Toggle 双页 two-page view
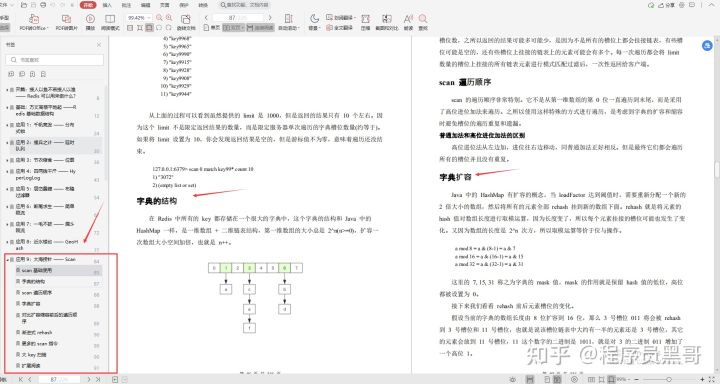The image size is (720, 384). tap(234, 28)
